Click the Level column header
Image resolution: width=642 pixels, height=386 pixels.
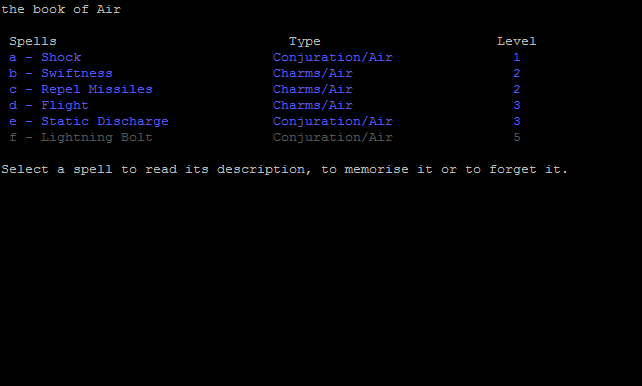516,41
